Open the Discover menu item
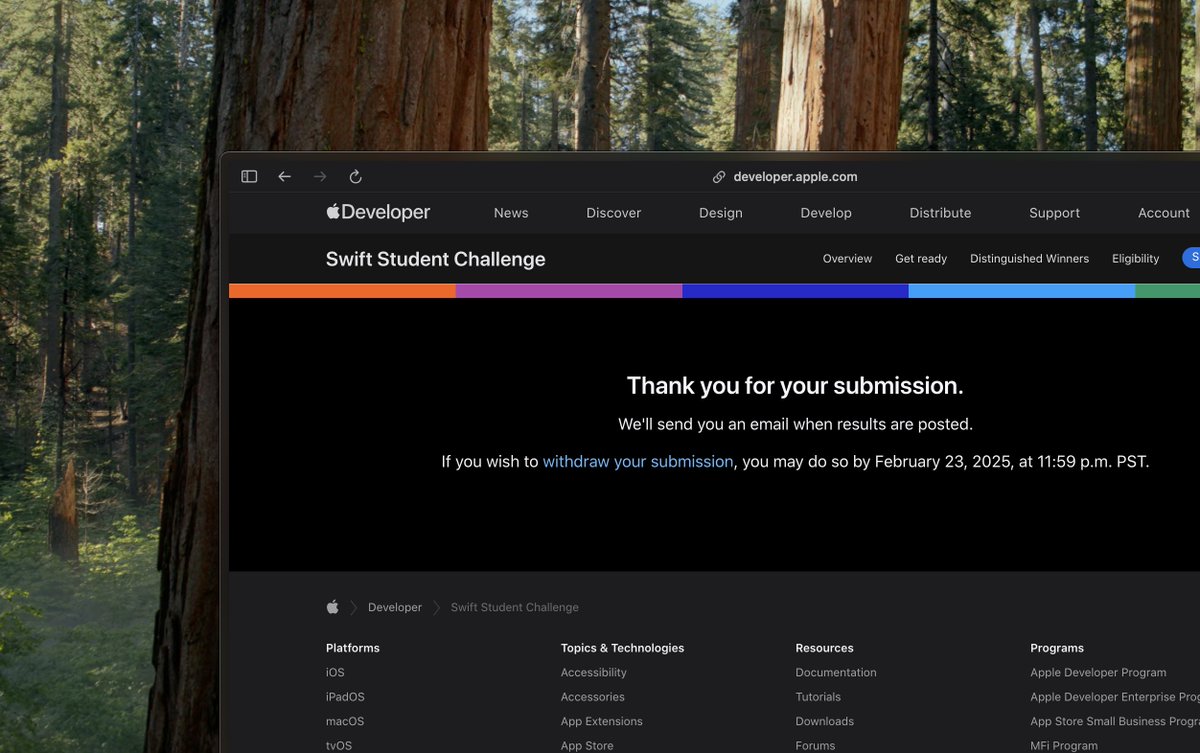1200x753 pixels. click(614, 213)
